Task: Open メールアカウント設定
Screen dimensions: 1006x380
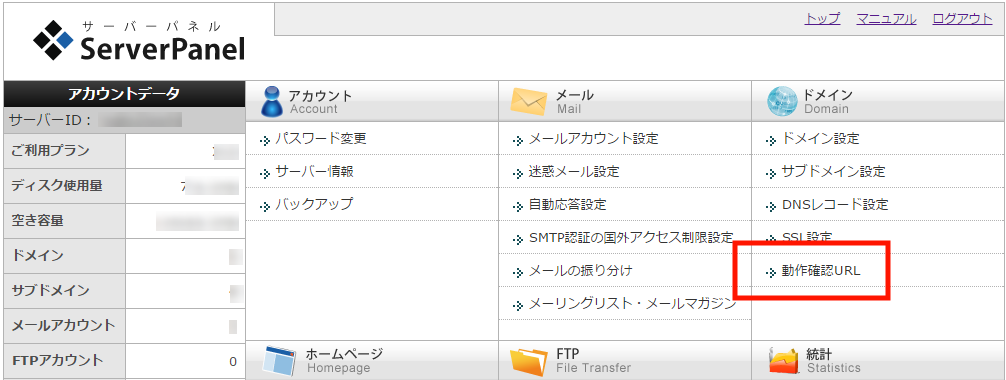Action: [x=593, y=138]
